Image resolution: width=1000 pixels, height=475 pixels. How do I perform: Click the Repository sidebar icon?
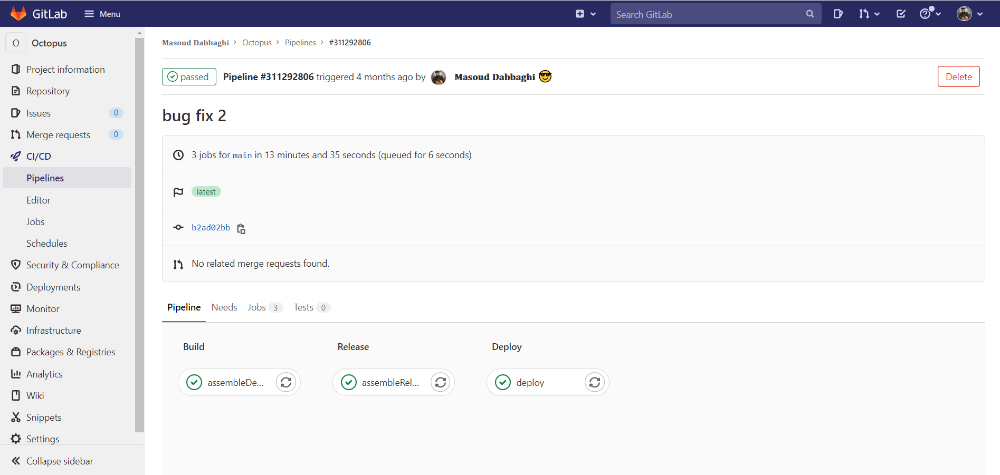(16, 91)
